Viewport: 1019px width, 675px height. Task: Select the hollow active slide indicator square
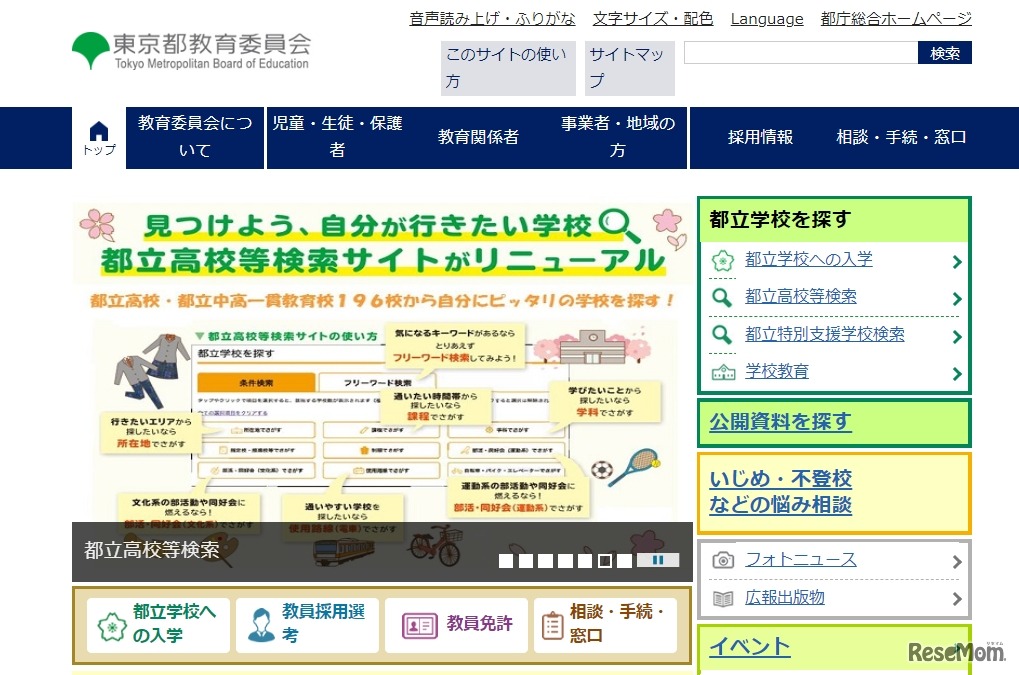[x=604, y=561]
